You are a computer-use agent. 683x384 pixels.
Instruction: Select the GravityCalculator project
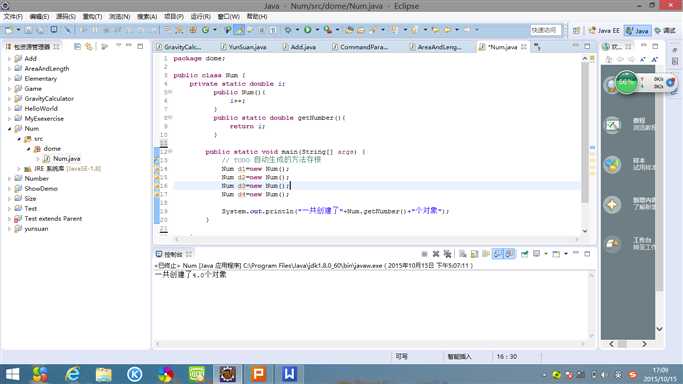49,99
